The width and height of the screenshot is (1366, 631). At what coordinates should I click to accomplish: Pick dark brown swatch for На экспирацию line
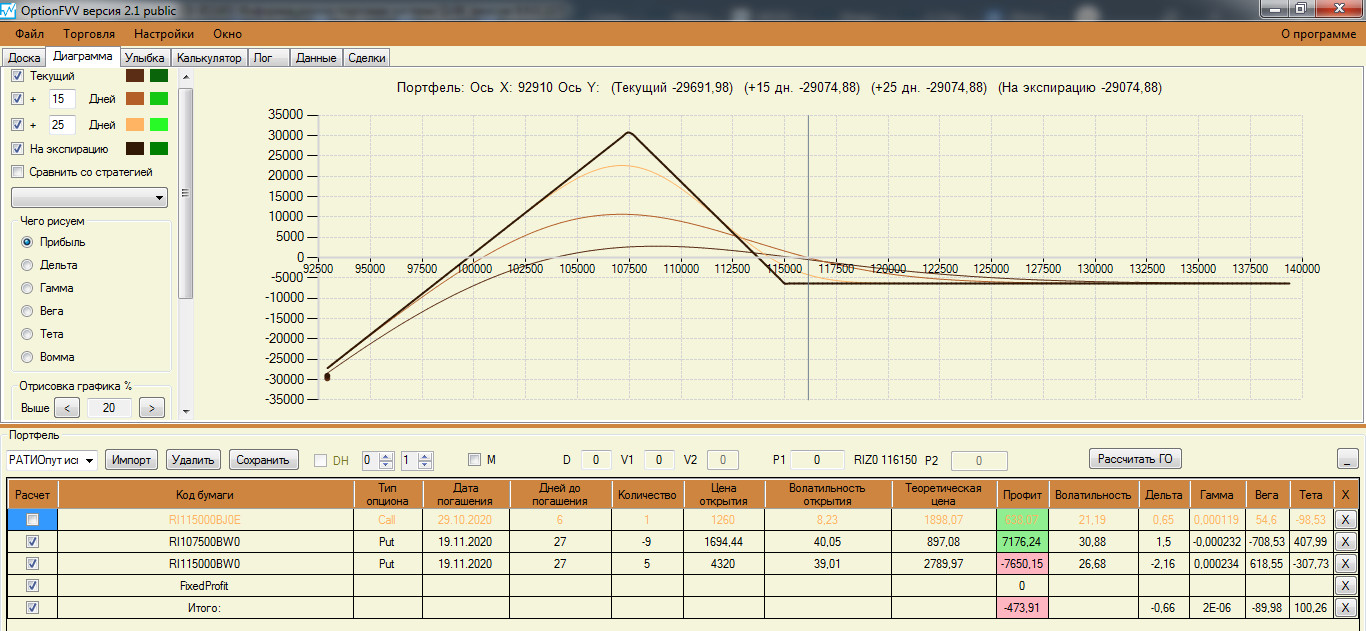point(135,149)
